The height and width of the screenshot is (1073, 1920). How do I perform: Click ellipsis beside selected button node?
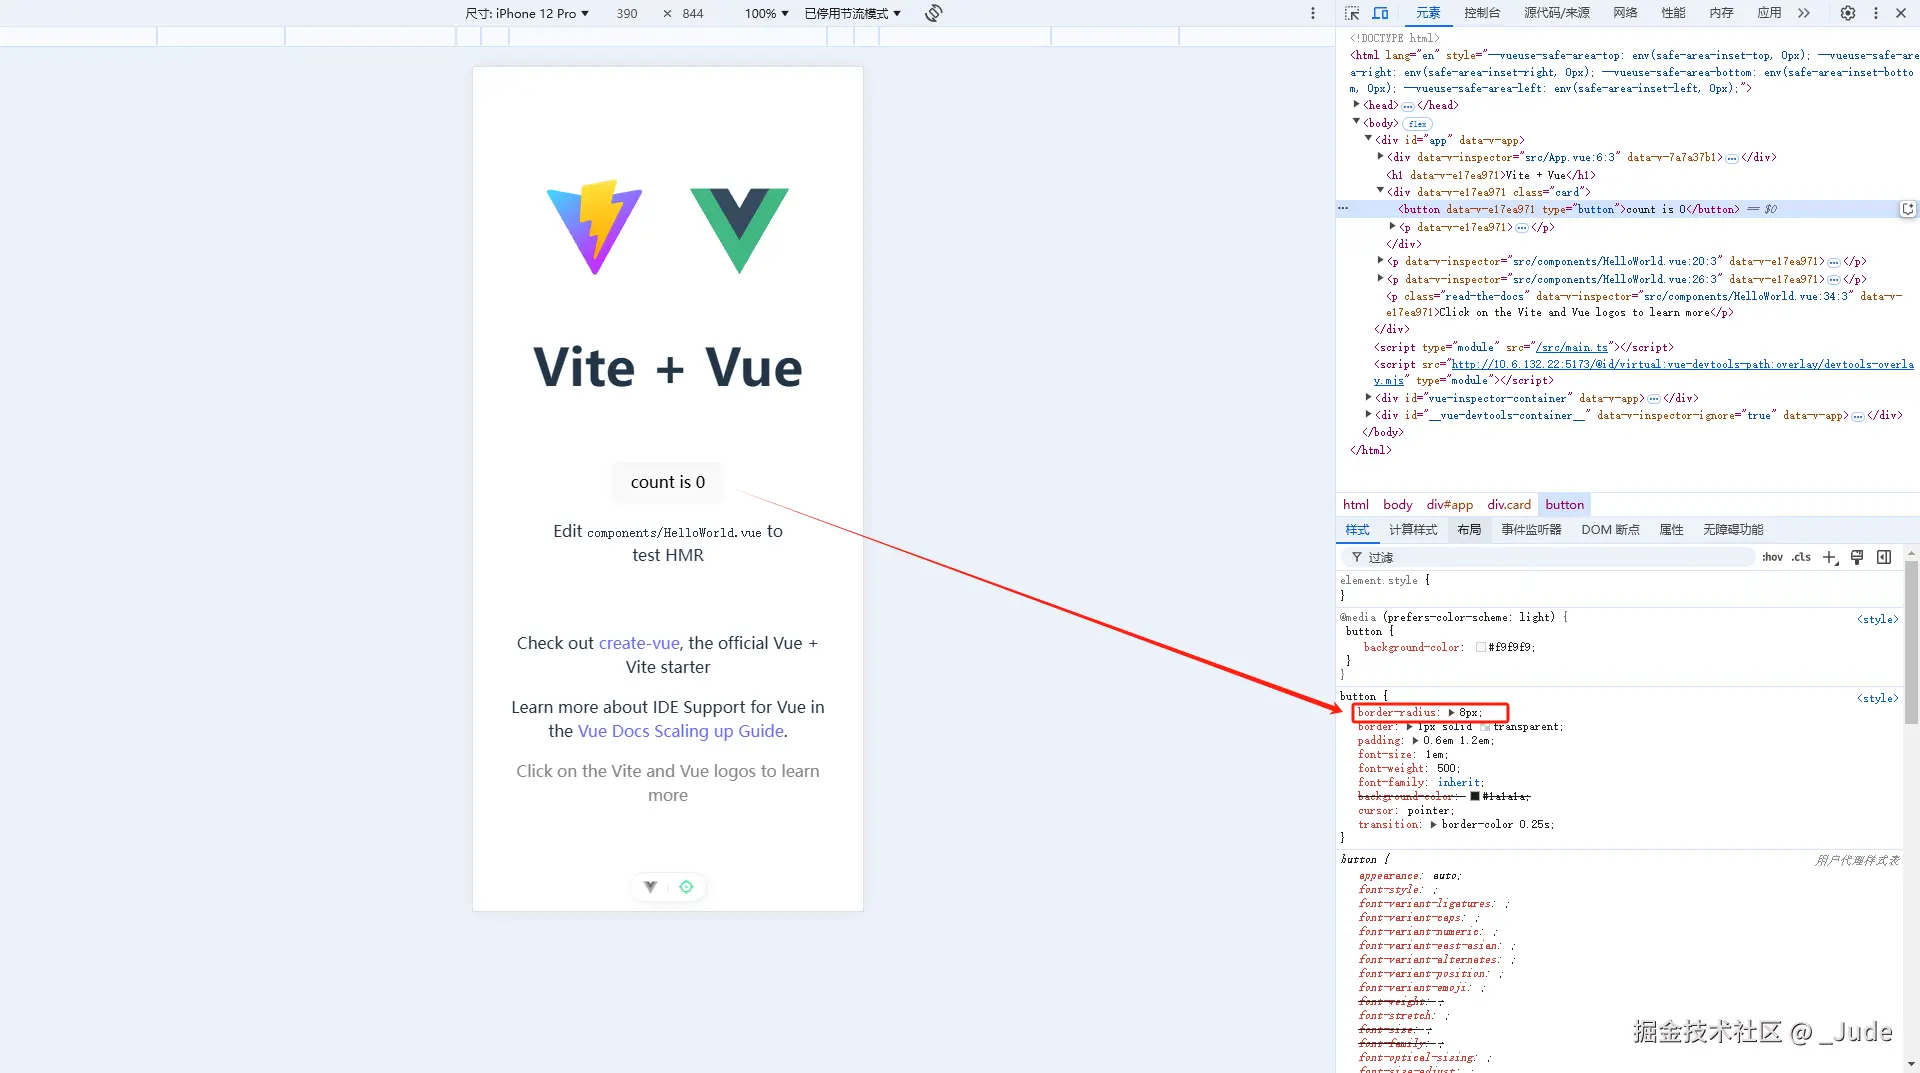coord(1343,209)
